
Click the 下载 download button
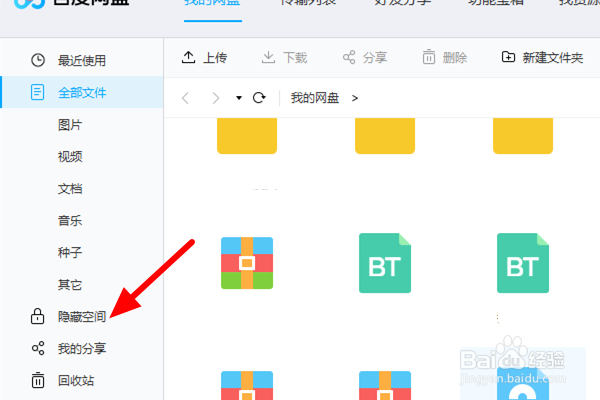tap(284, 58)
